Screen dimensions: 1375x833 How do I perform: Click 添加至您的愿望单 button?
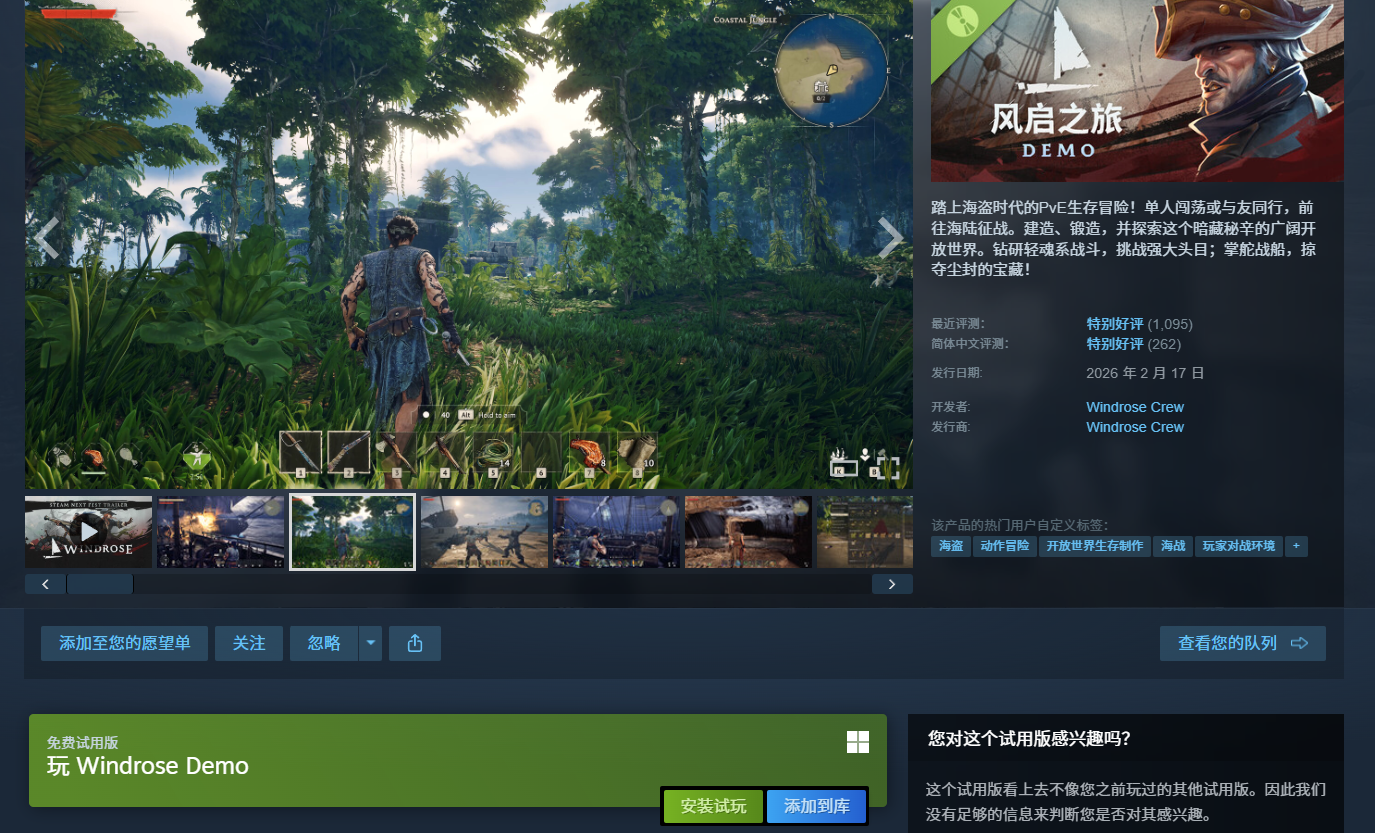pyautogui.click(x=125, y=643)
